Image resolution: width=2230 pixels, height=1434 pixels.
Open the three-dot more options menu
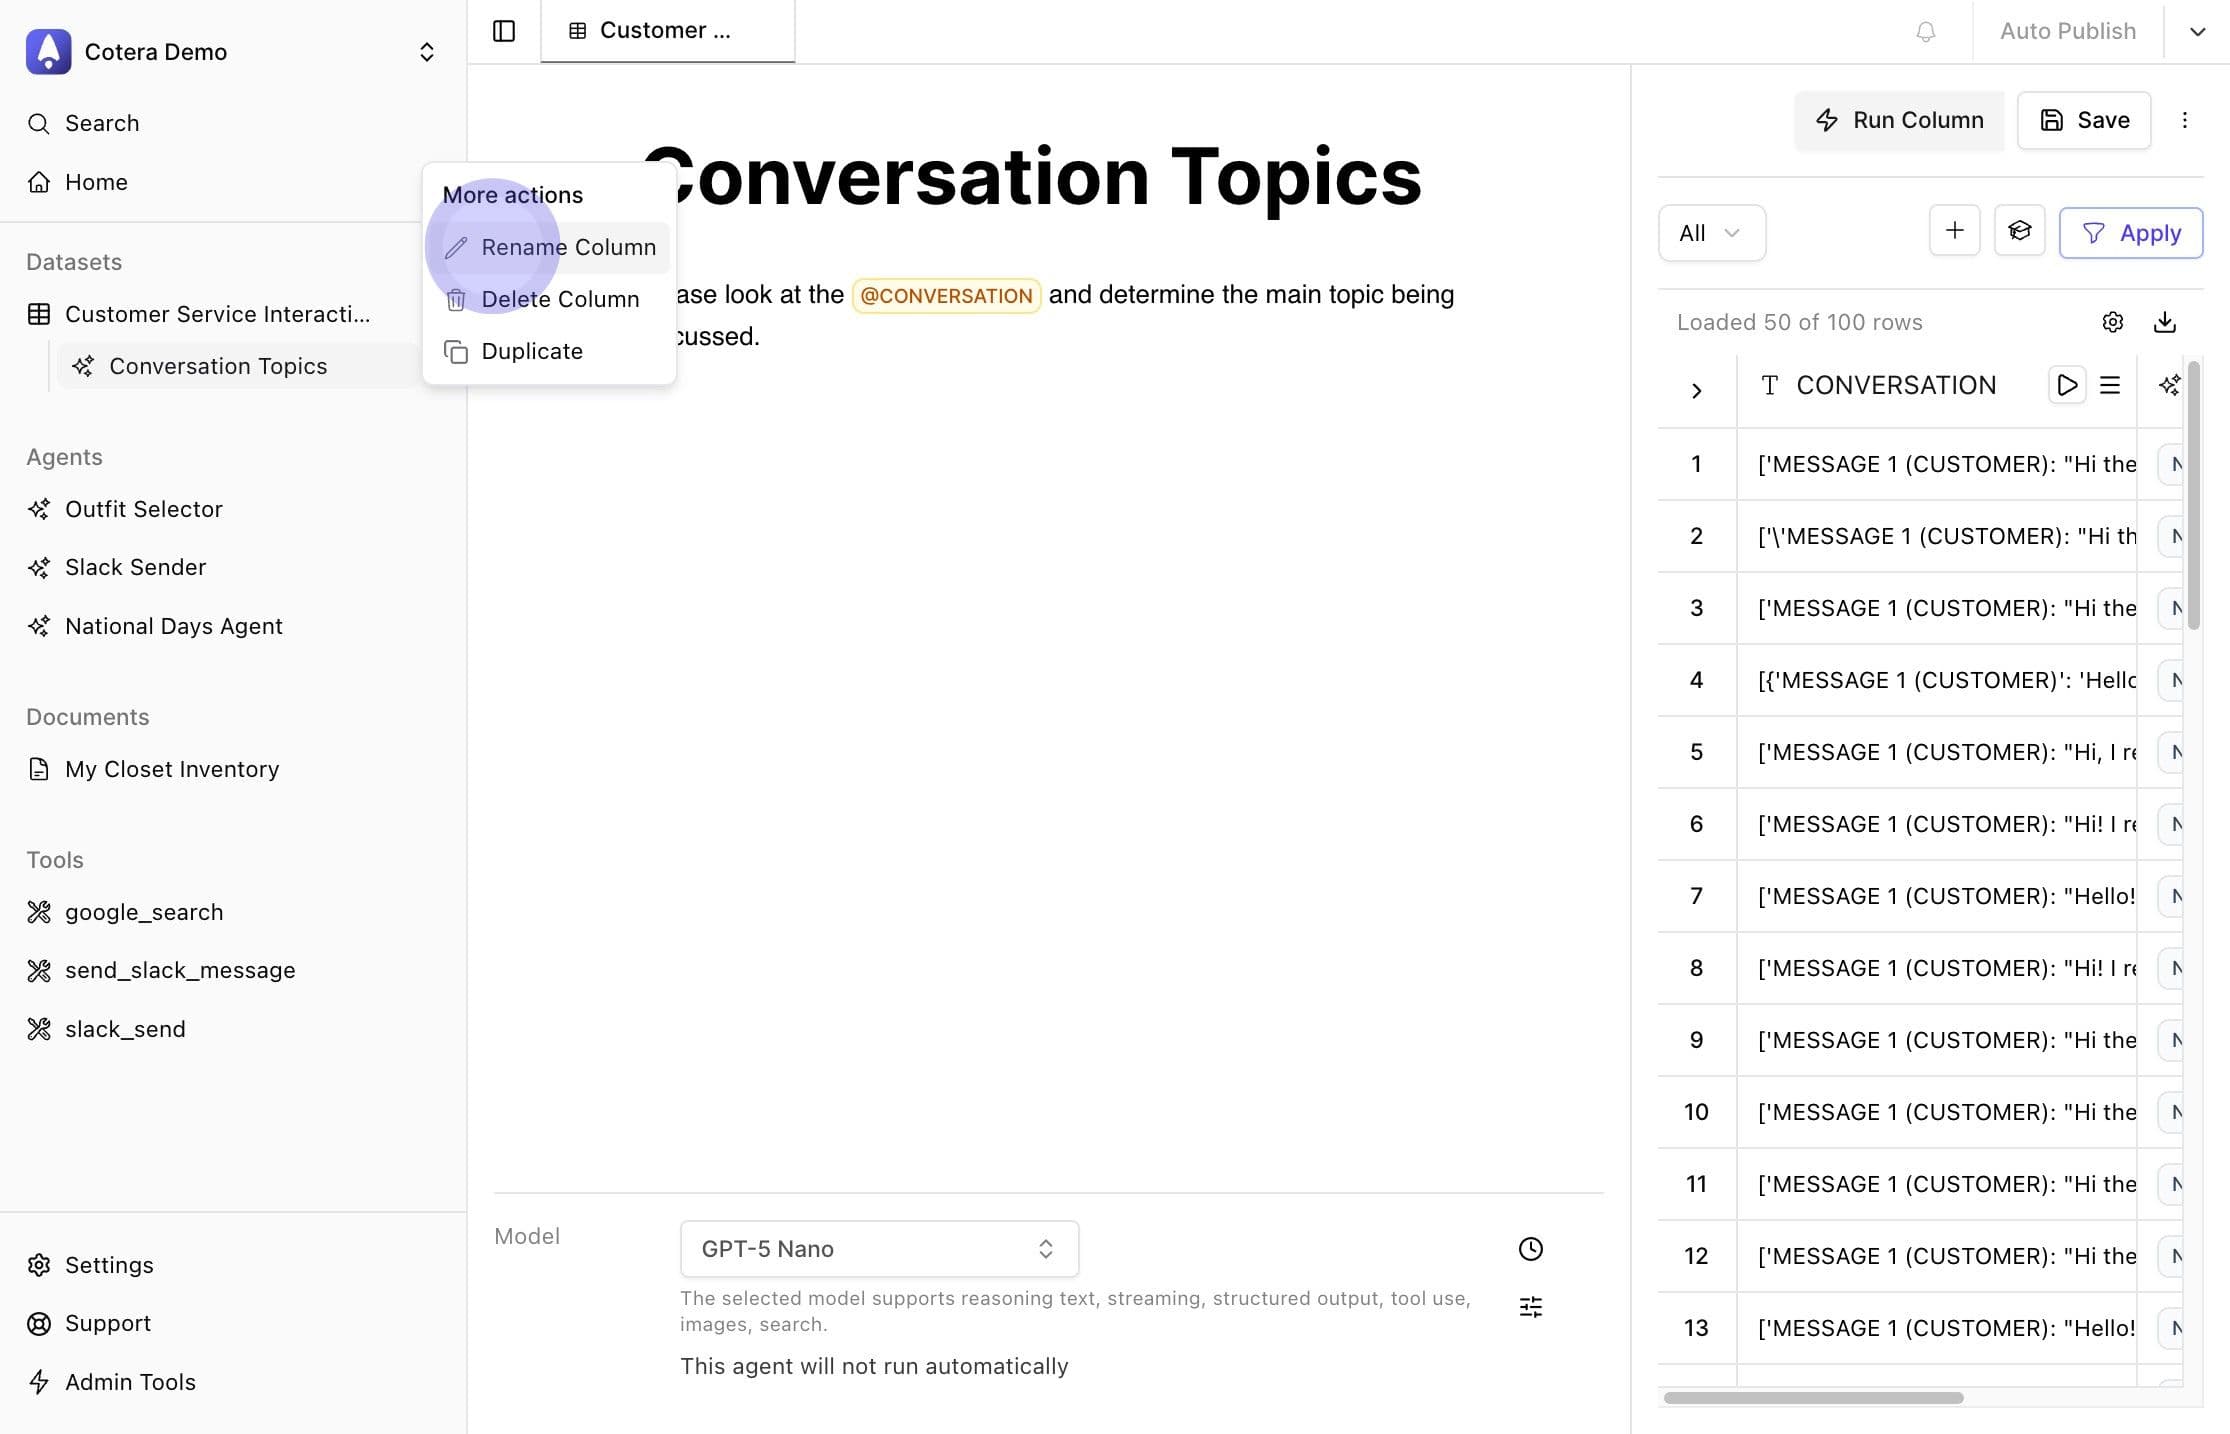[x=2184, y=120]
